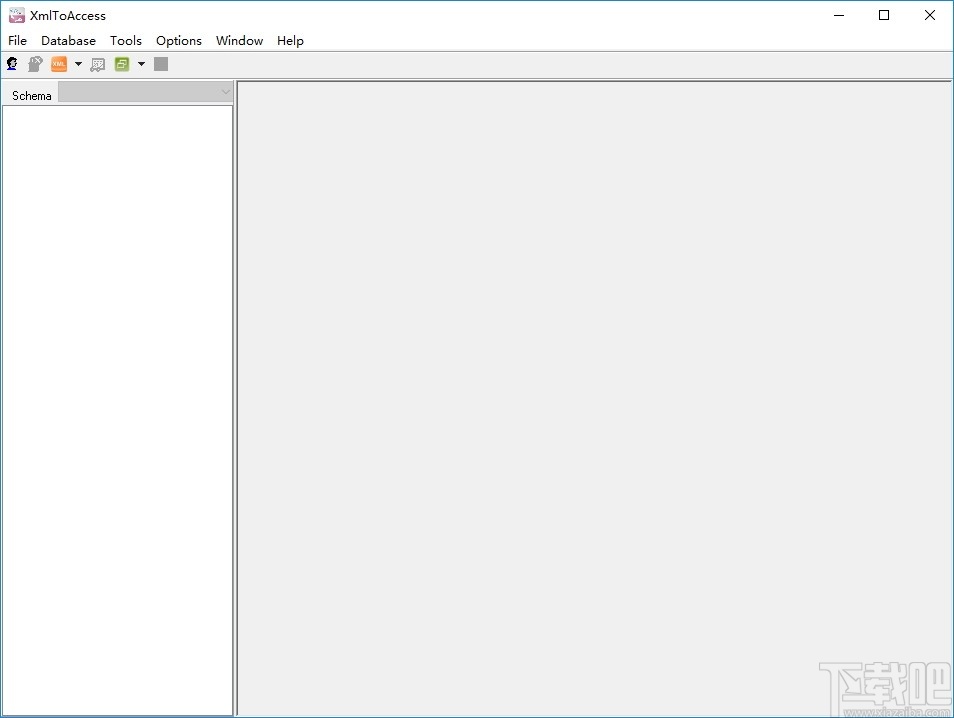Start conversion with the green execute icon
The height and width of the screenshot is (718, 954).
[122, 63]
